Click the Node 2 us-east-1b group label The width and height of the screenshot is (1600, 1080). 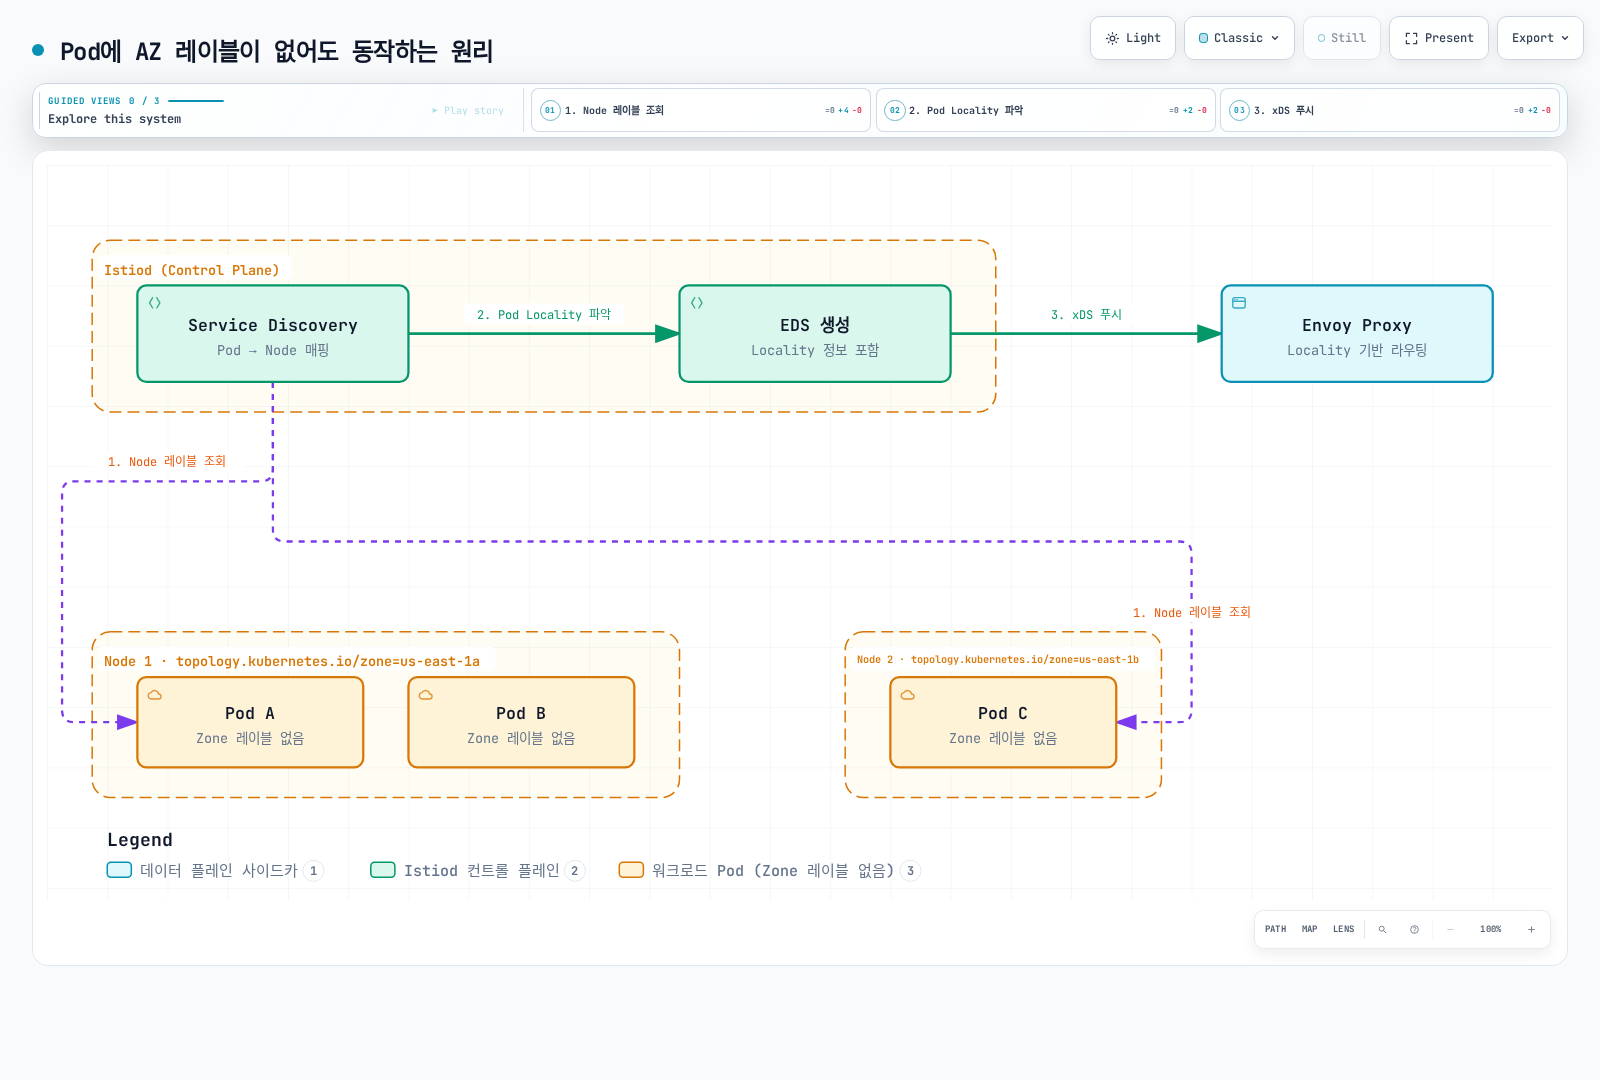click(998, 660)
